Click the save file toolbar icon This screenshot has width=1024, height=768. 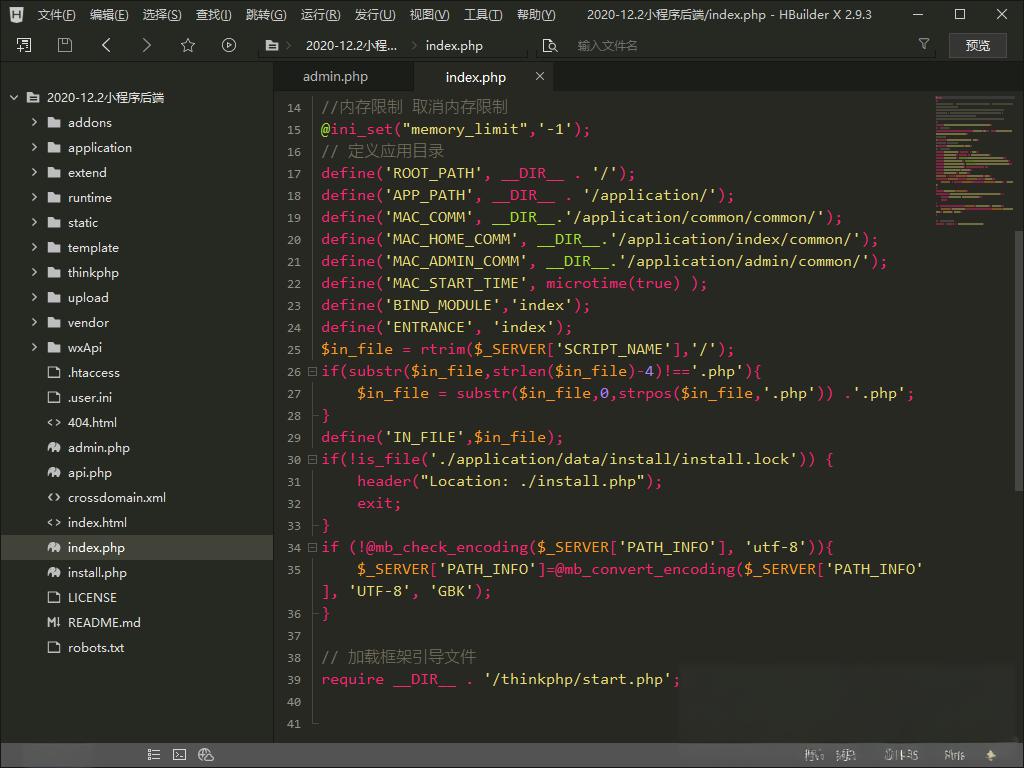(65, 45)
